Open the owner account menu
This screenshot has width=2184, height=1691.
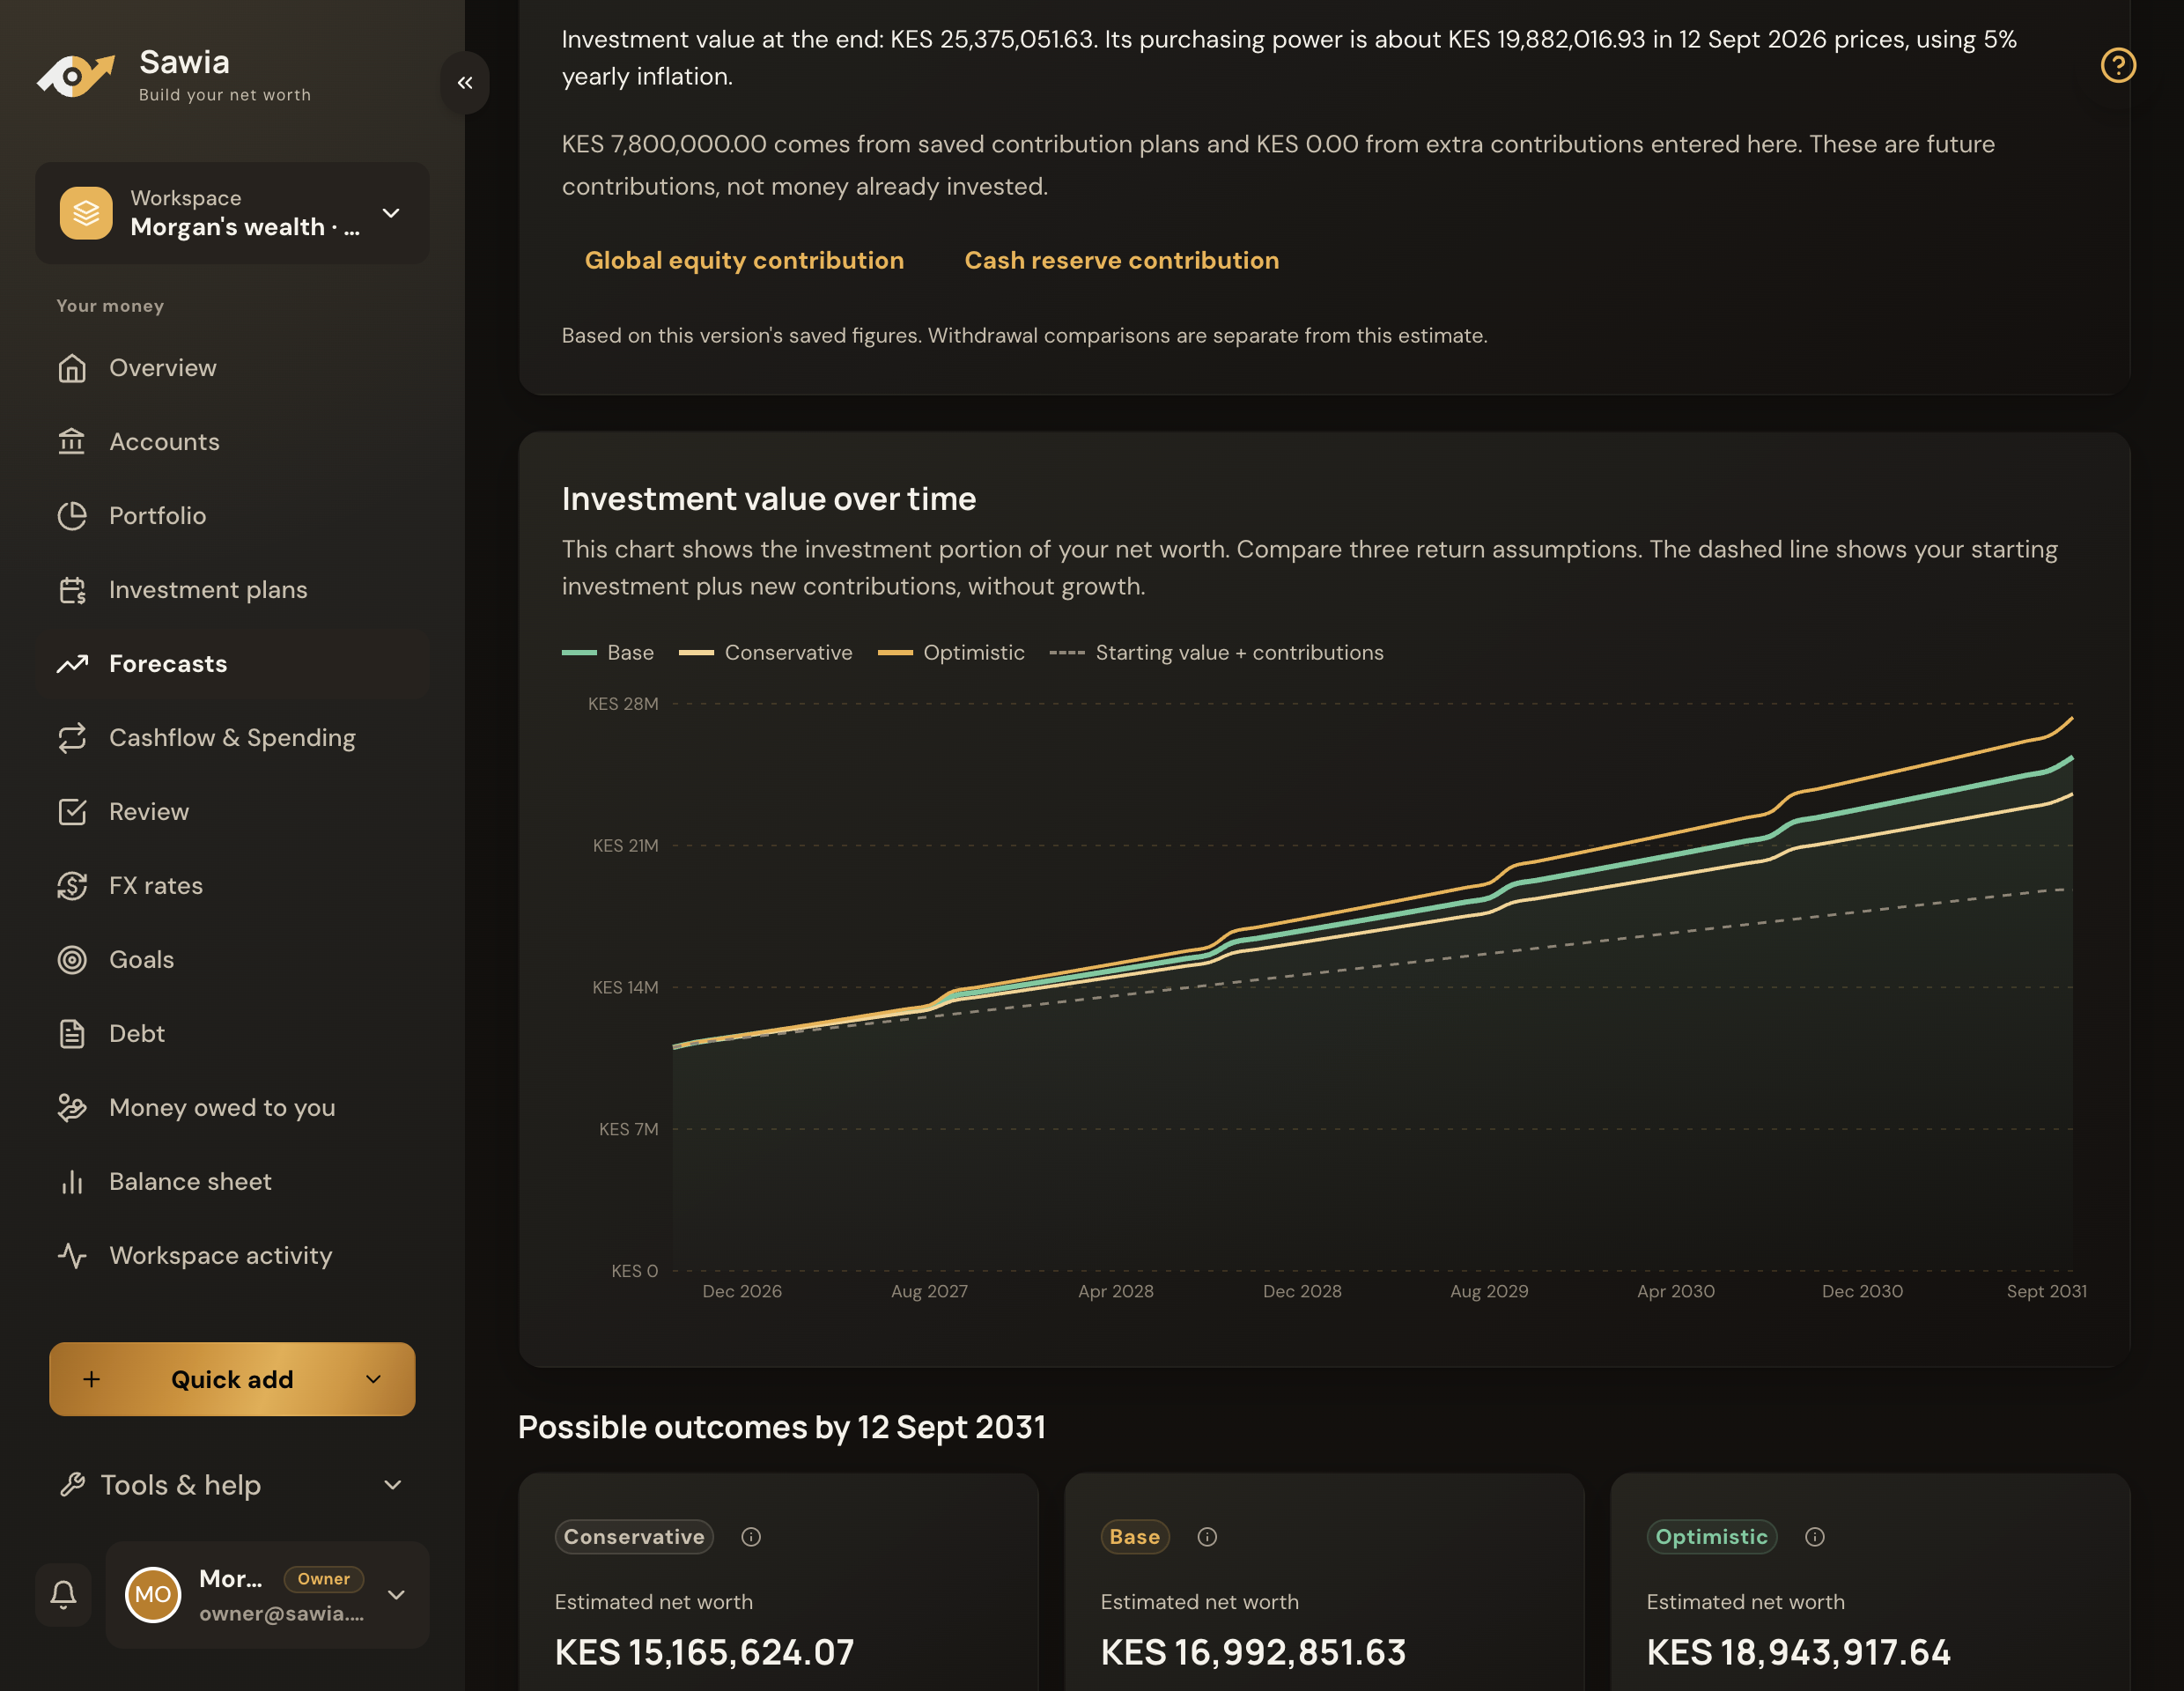tap(267, 1594)
